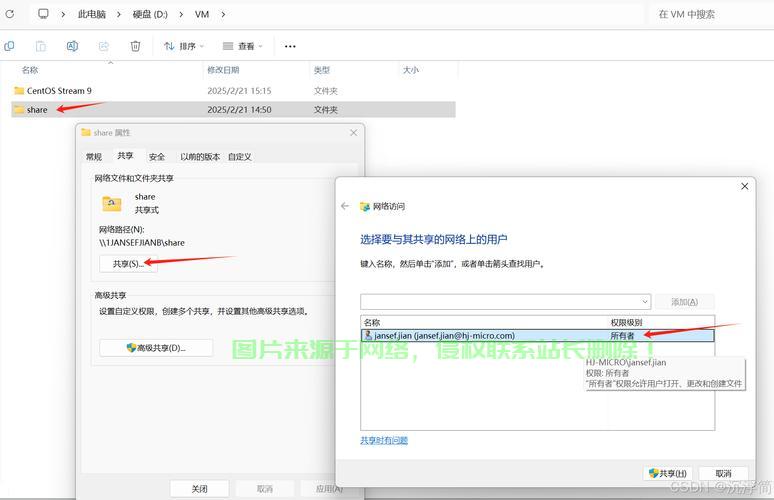The image size is (774, 500).
Task: Click the network path \\1JANSEFJIANB\share
Action: click(x=142, y=243)
